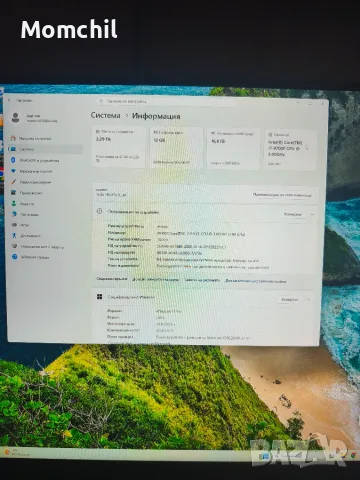Open the domain or workgroup link

[156, 280]
